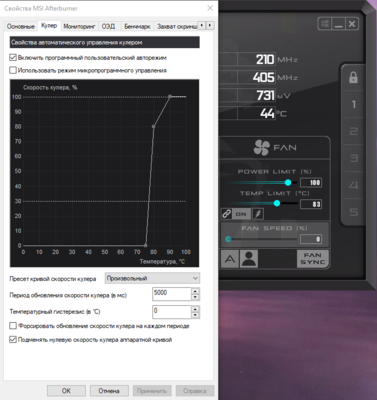Decrease temperature hysteresis value stepper
Screen dimensions: 377x400
(195, 315)
